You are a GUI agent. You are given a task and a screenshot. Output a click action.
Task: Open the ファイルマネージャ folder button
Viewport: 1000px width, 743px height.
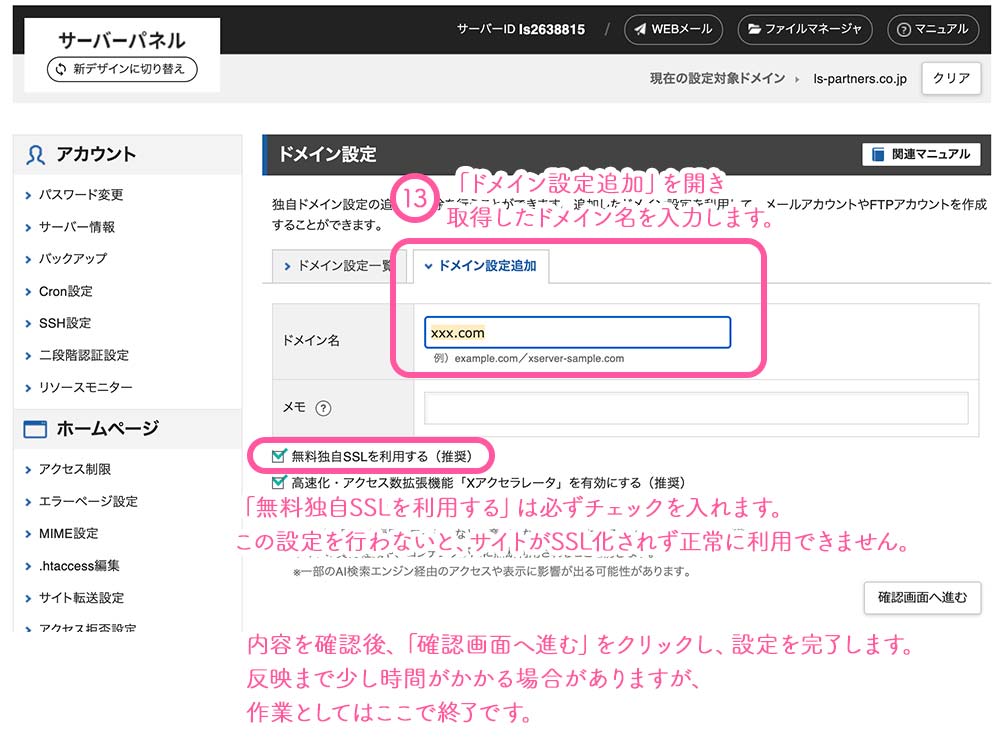click(x=805, y=29)
